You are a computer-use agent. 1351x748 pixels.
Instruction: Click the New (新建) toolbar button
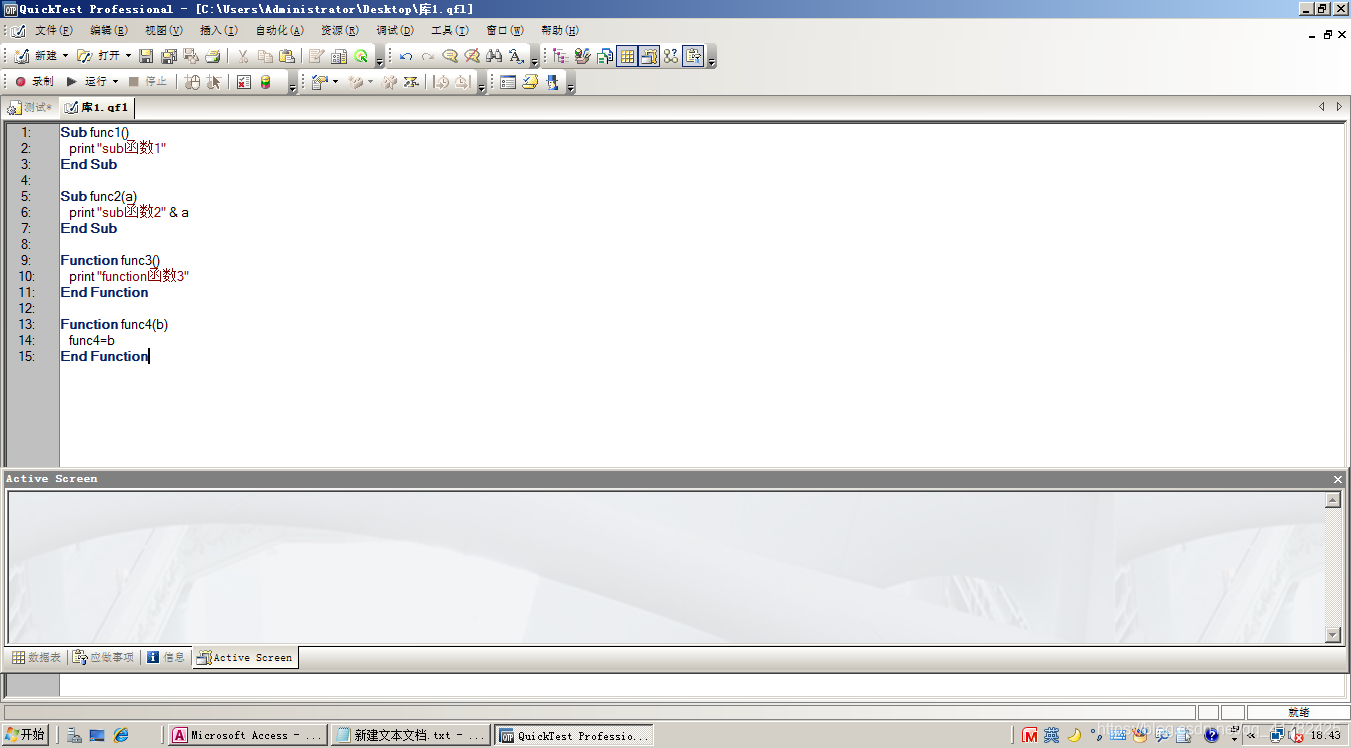coord(35,56)
